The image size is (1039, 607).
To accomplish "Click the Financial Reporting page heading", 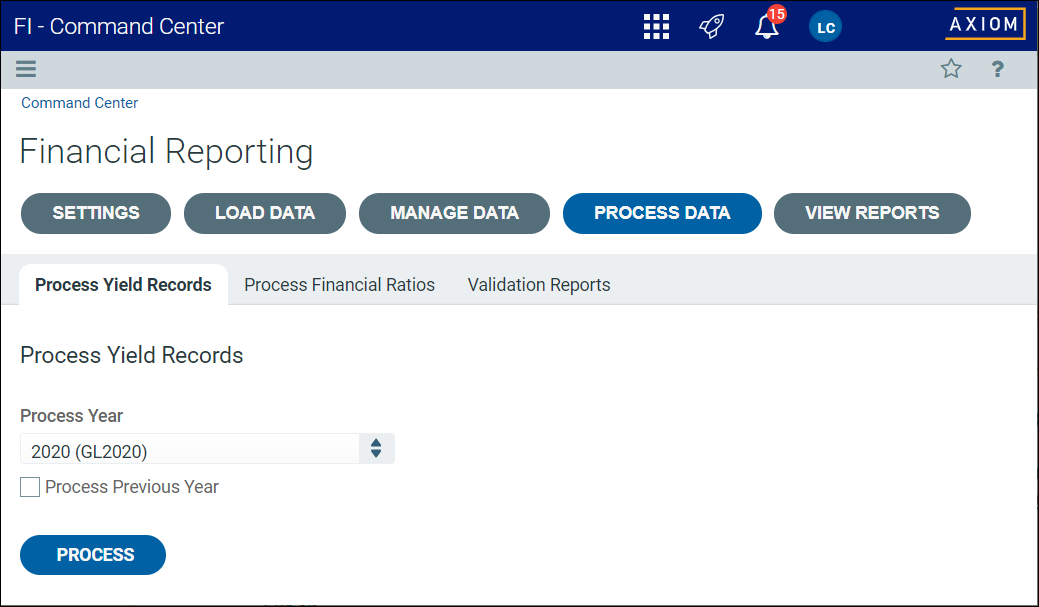I will click(x=166, y=152).
